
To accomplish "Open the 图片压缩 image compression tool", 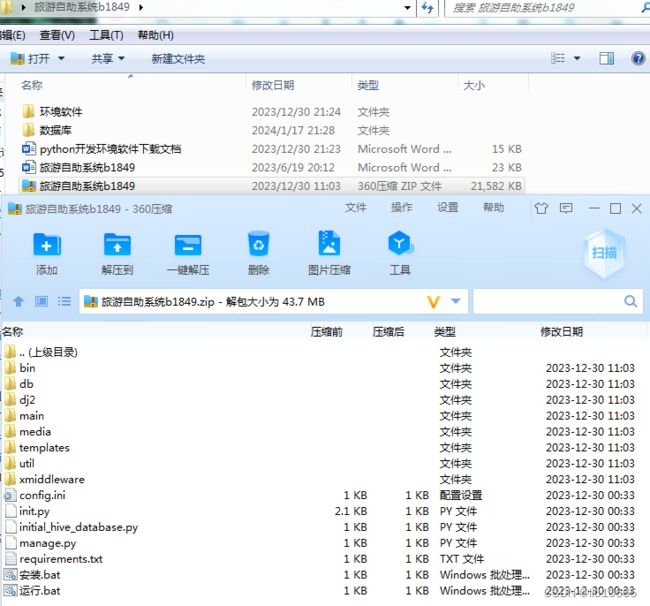I will 329,243.
